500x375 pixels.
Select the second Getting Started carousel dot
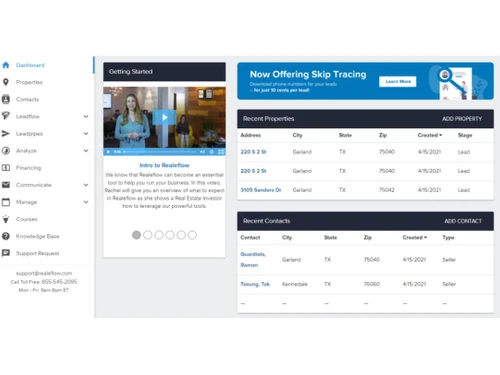tap(148, 235)
